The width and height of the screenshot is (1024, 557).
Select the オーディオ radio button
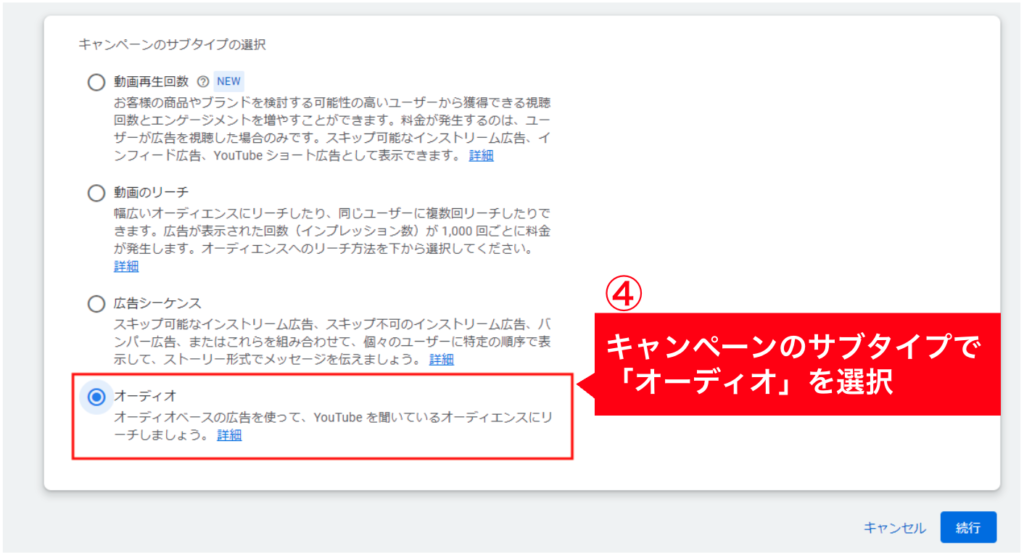click(x=97, y=397)
